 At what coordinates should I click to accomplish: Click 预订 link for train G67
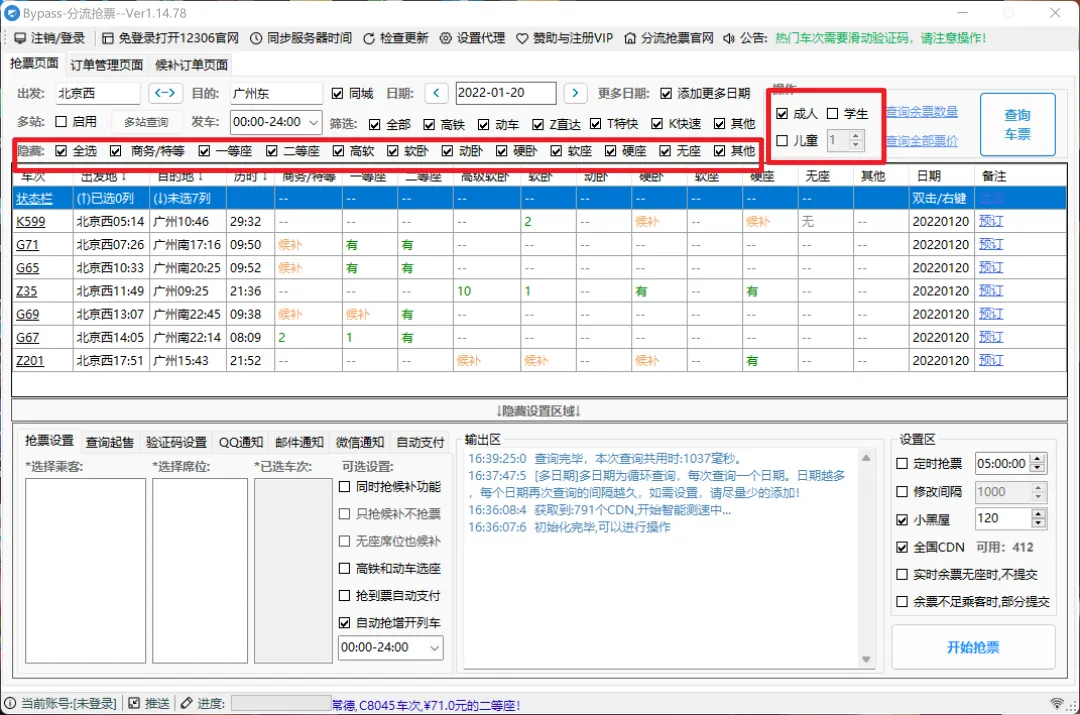(x=990, y=338)
